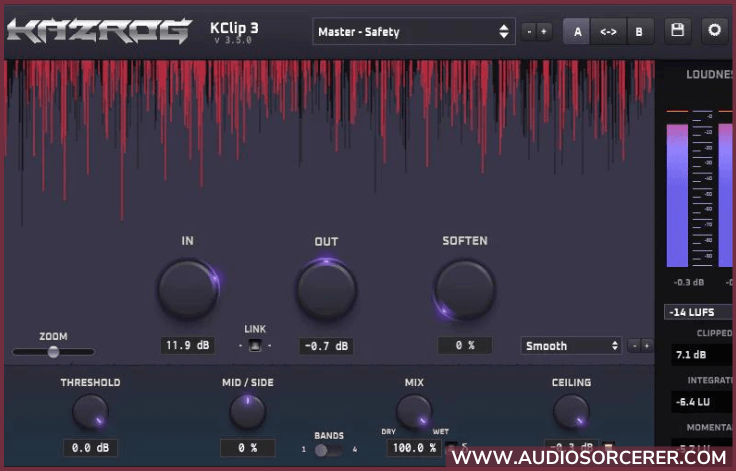This screenshot has width=736, height=471.
Task: Go to the next preset with plus button
Action: click(x=544, y=31)
